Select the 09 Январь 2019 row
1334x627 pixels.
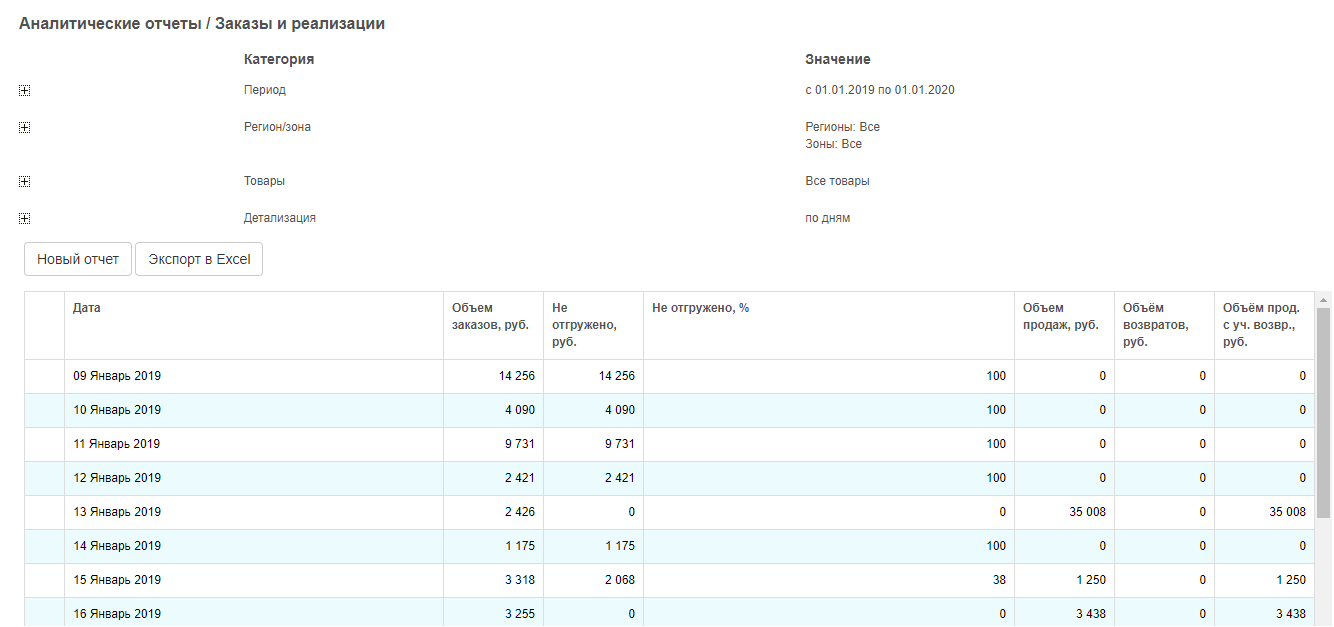point(117,376)
